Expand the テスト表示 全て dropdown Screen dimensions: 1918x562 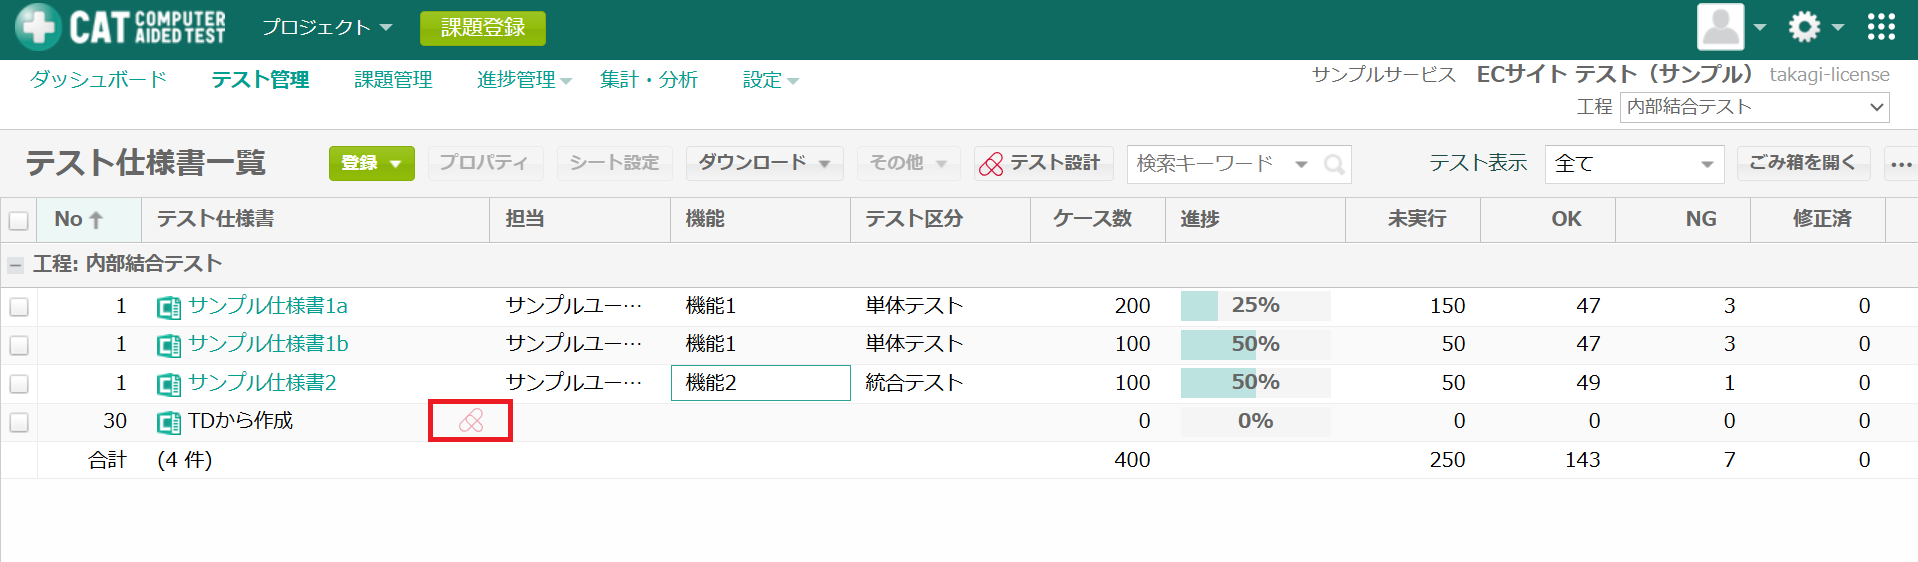[1633, 164]
